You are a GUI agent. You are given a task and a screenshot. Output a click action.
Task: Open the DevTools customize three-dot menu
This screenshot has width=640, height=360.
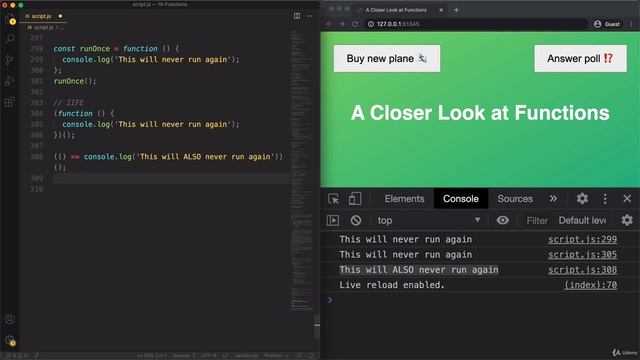click(x=605, y=199)
